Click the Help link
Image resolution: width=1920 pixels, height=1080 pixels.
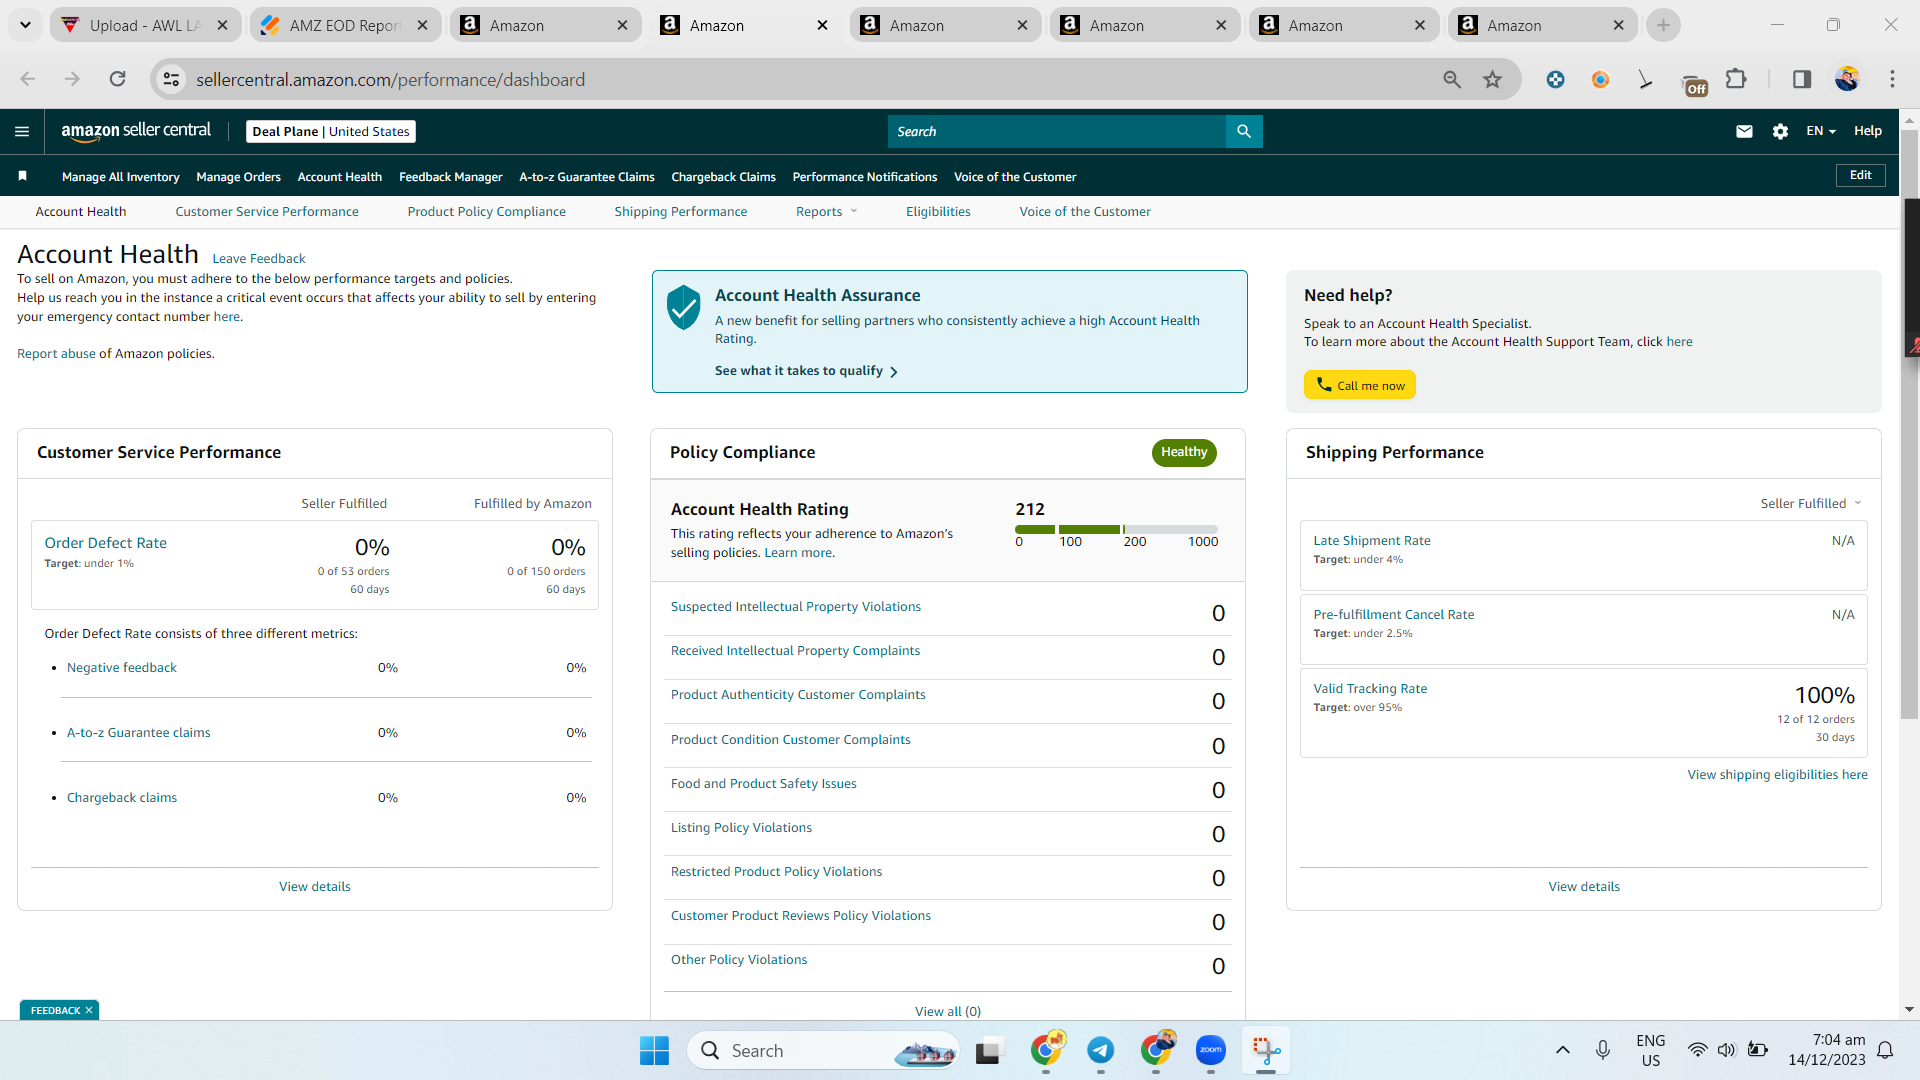pyautogui.click(x=1868, y=131)
